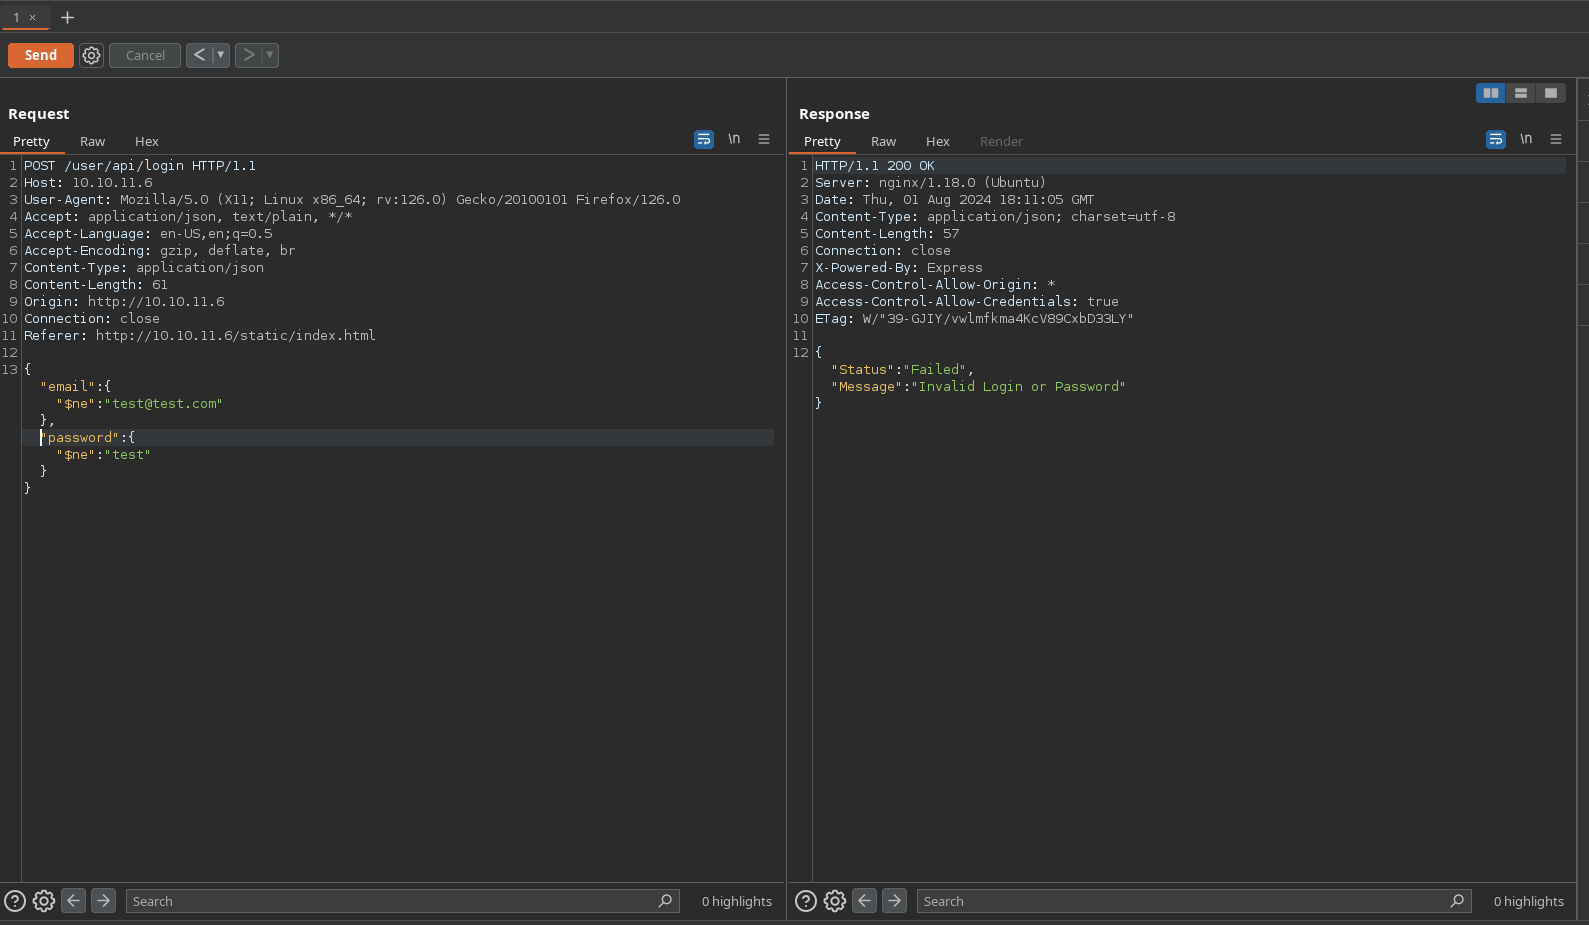Open request settings gear next to Send
The image size is (1589, 925).
click(x=91, y=55)
